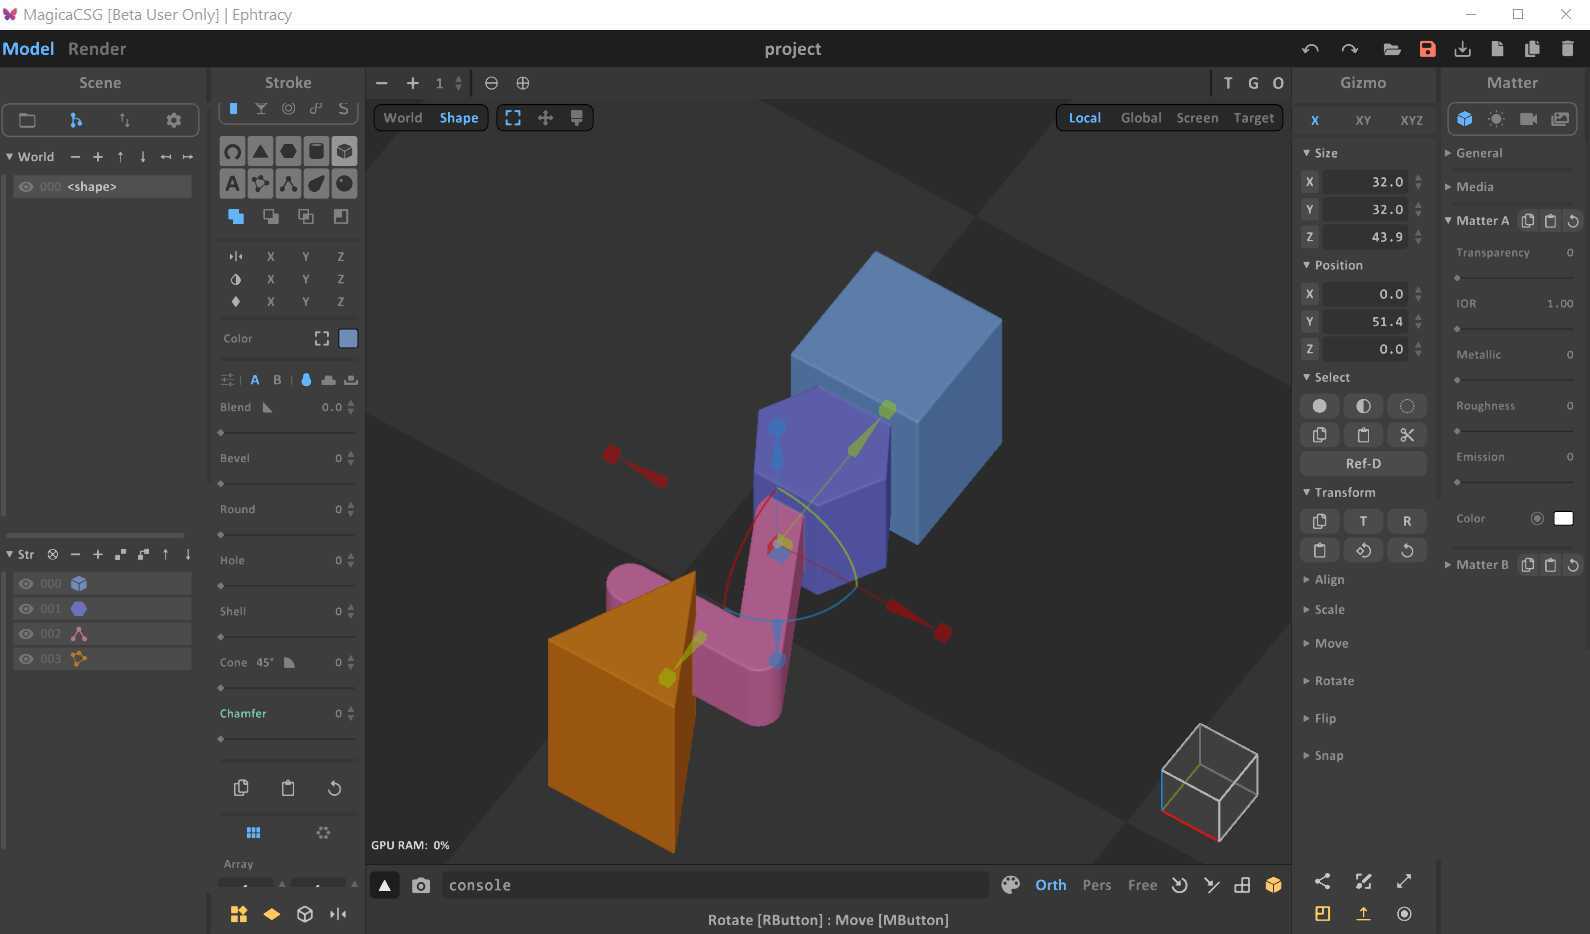Hide the <shape> object via its eye icon
The image size is (1590, 934).
tap(26, 187)
